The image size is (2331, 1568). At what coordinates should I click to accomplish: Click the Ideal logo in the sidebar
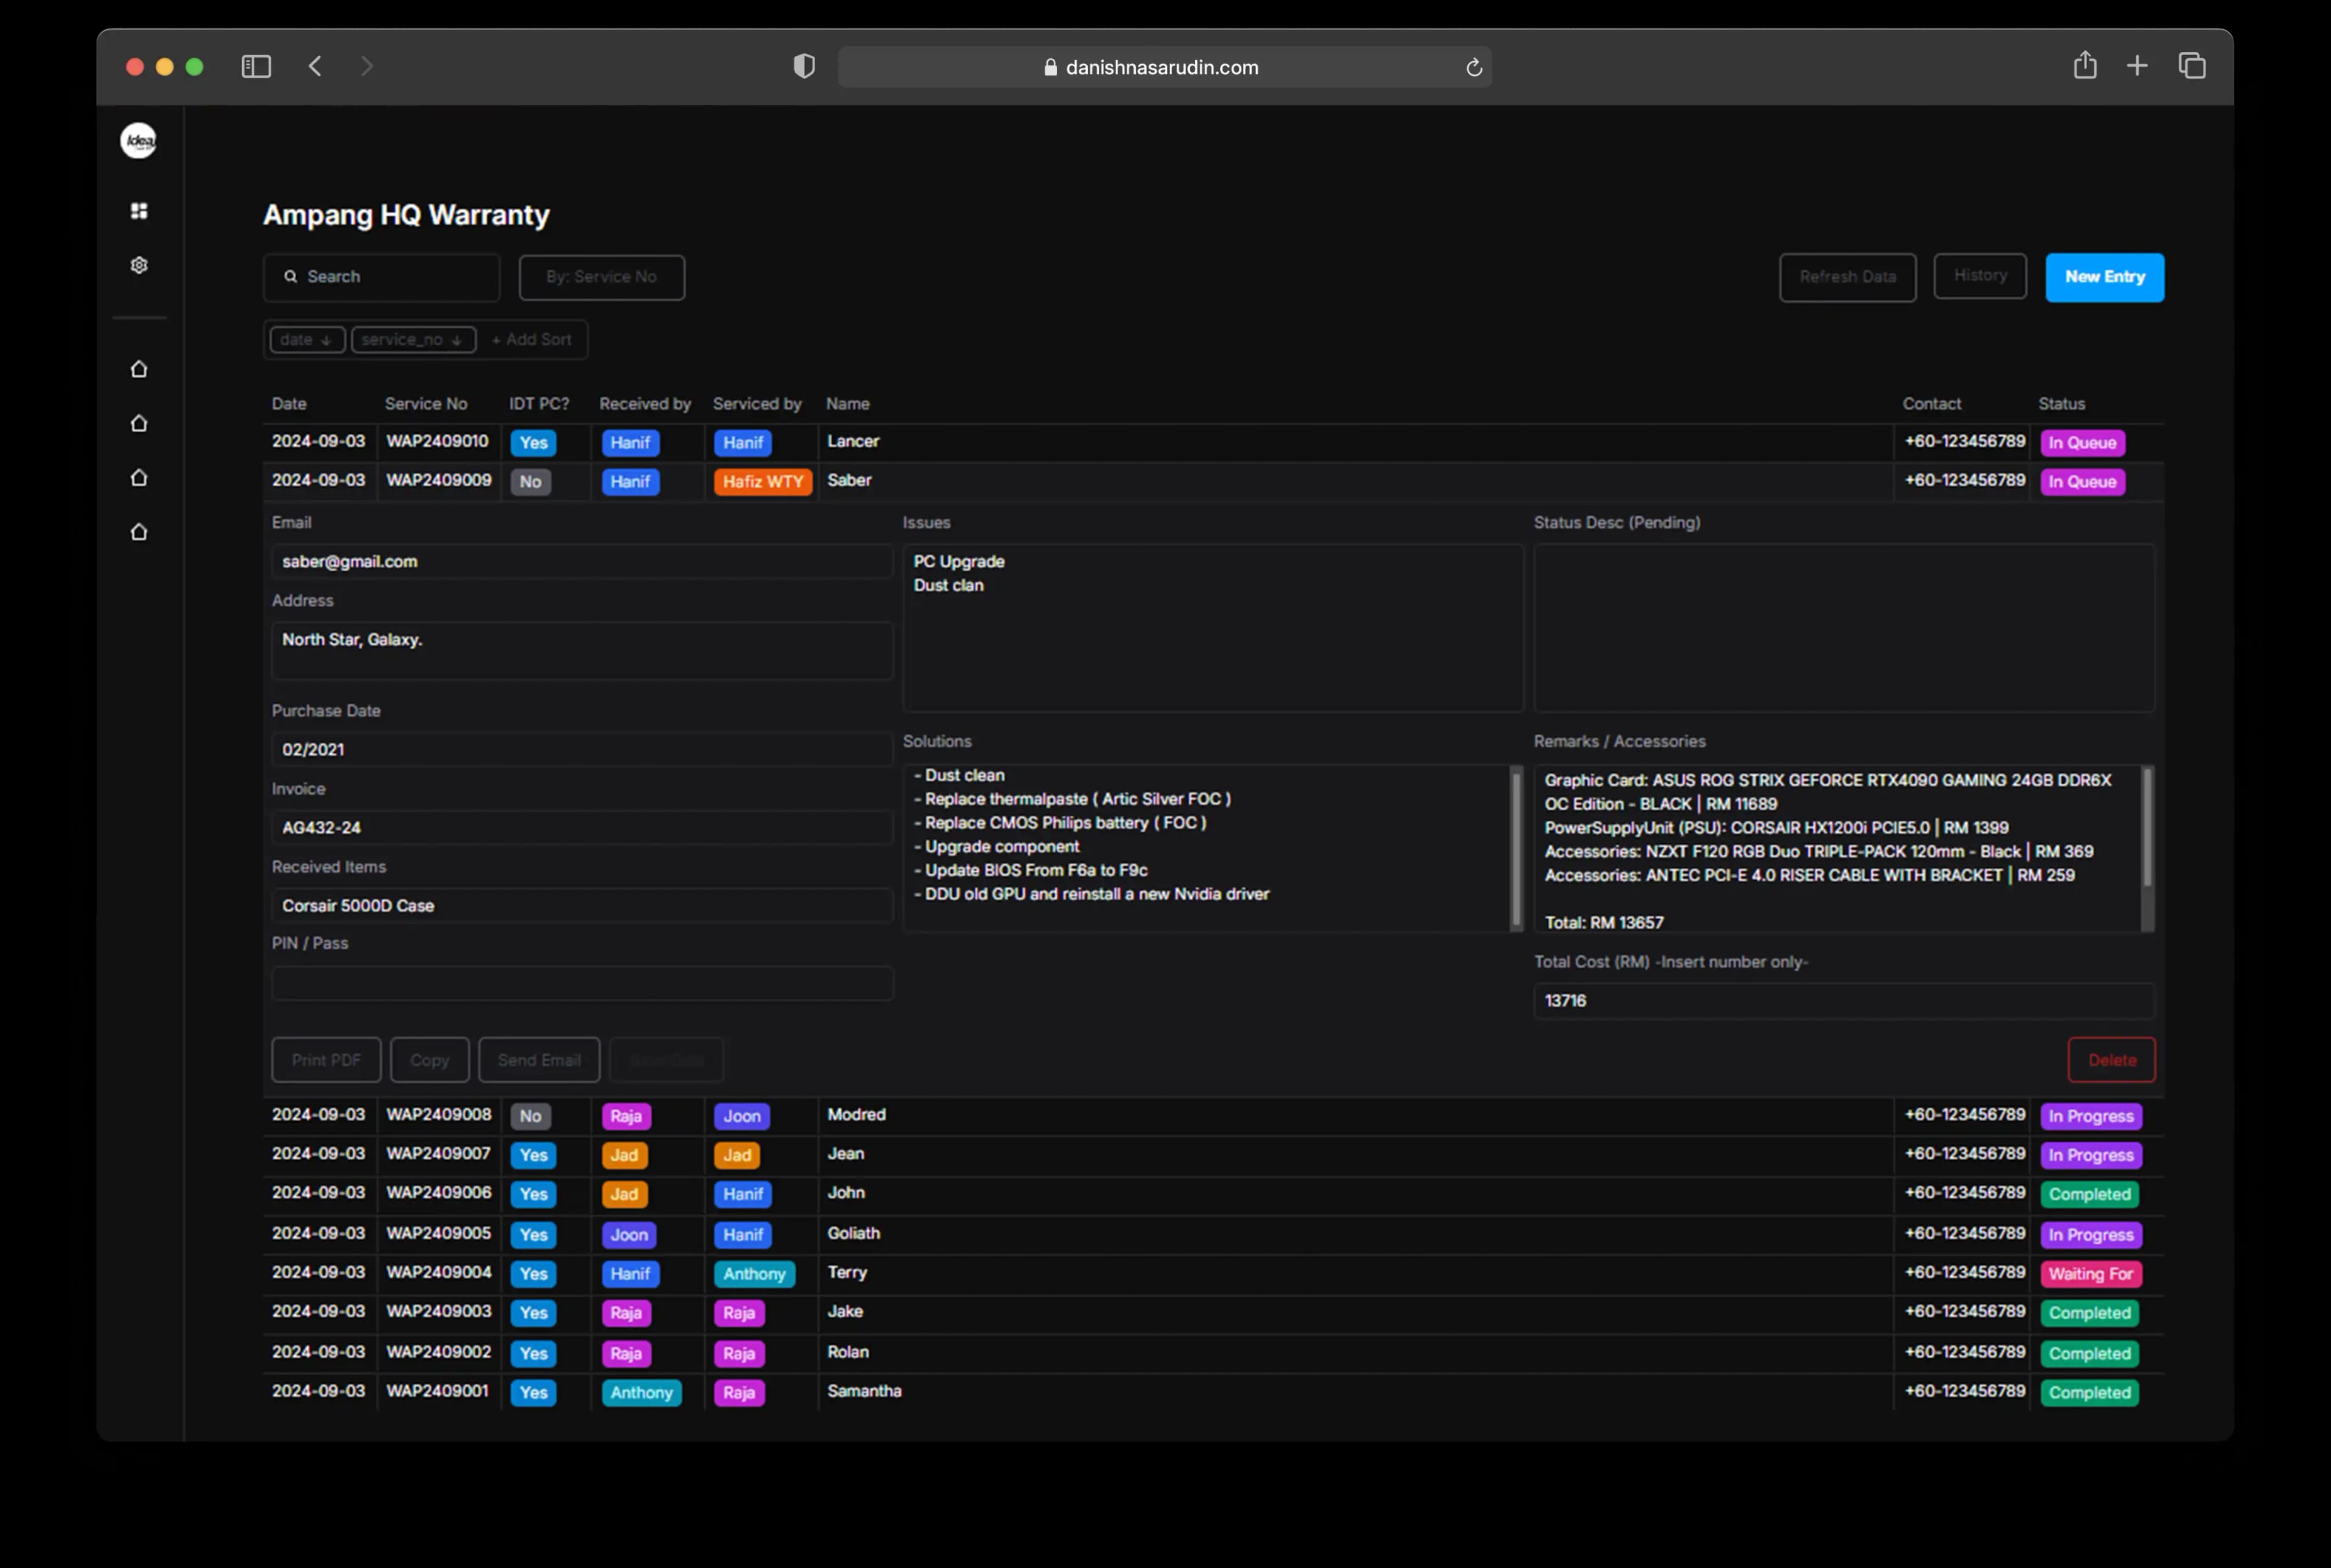point(139,140)
